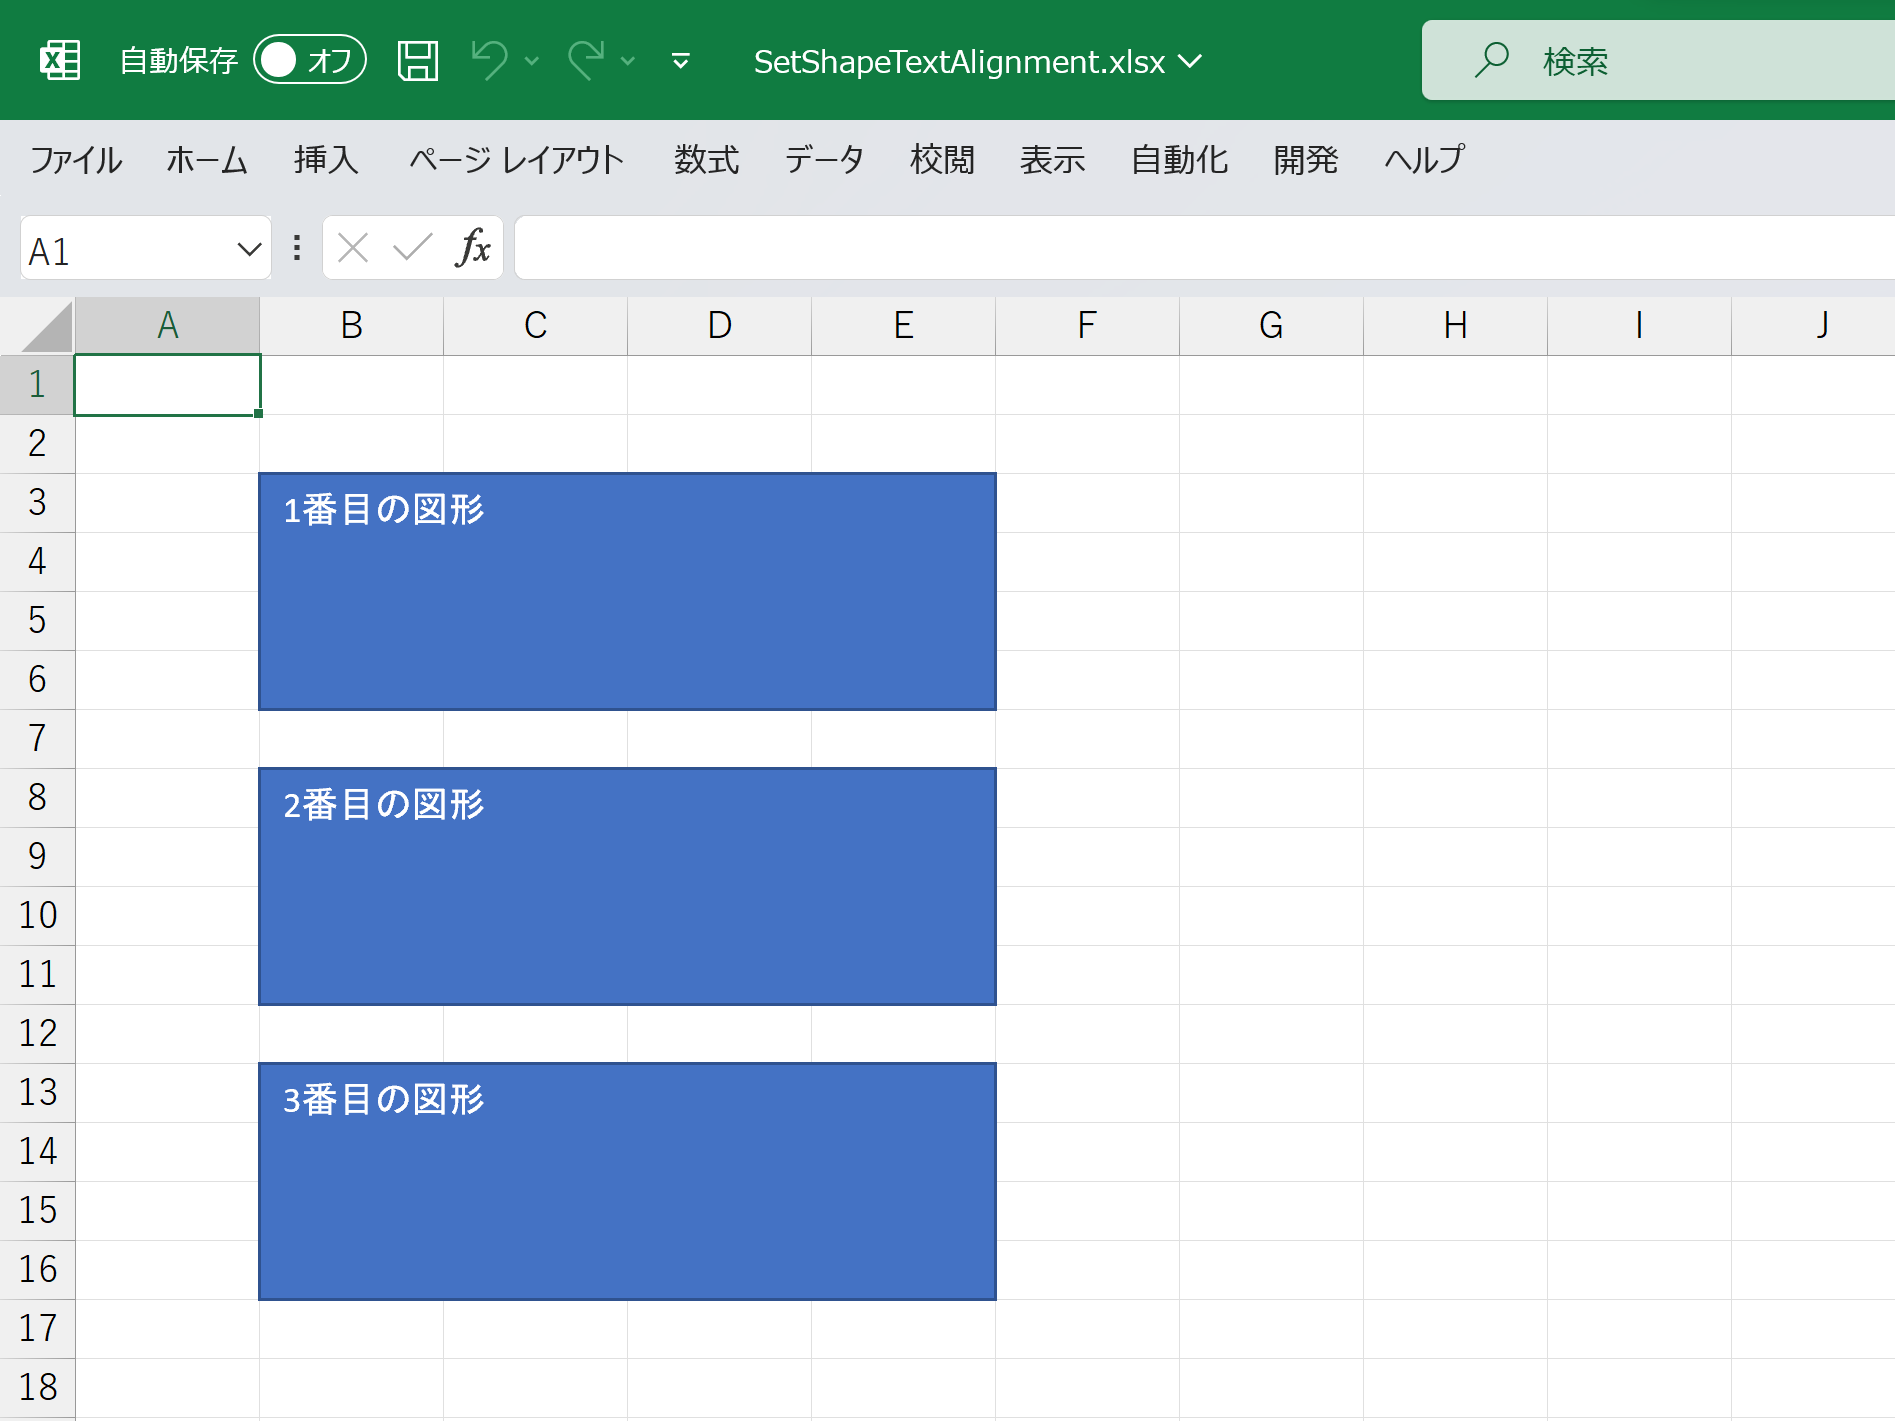Click the Save floppy disk icon
The width and height of the screenshot is (1895, 1421).
pos(418,61)
